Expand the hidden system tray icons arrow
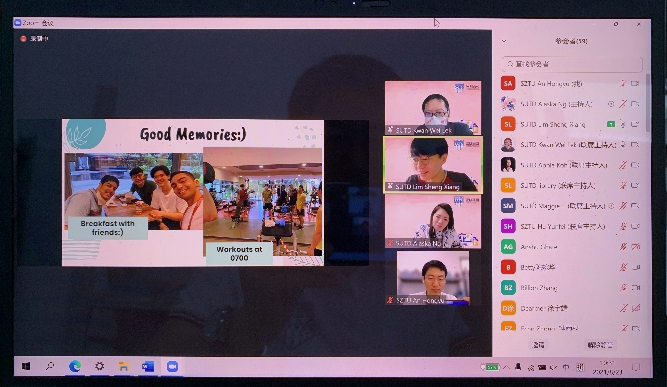This screenshot has height=387, width=667. [x=506, y=367]
